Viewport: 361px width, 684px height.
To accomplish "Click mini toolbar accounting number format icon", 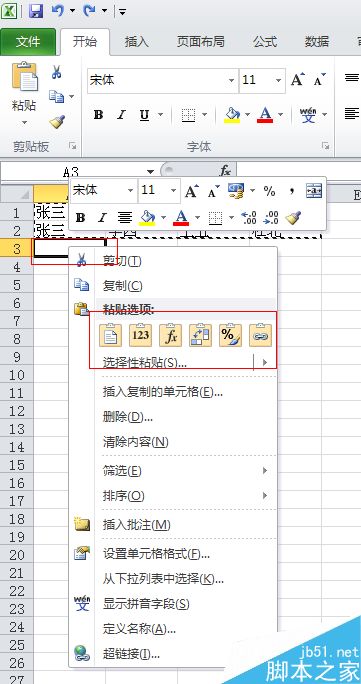I will pyautogui.click(x=235, y=191).
